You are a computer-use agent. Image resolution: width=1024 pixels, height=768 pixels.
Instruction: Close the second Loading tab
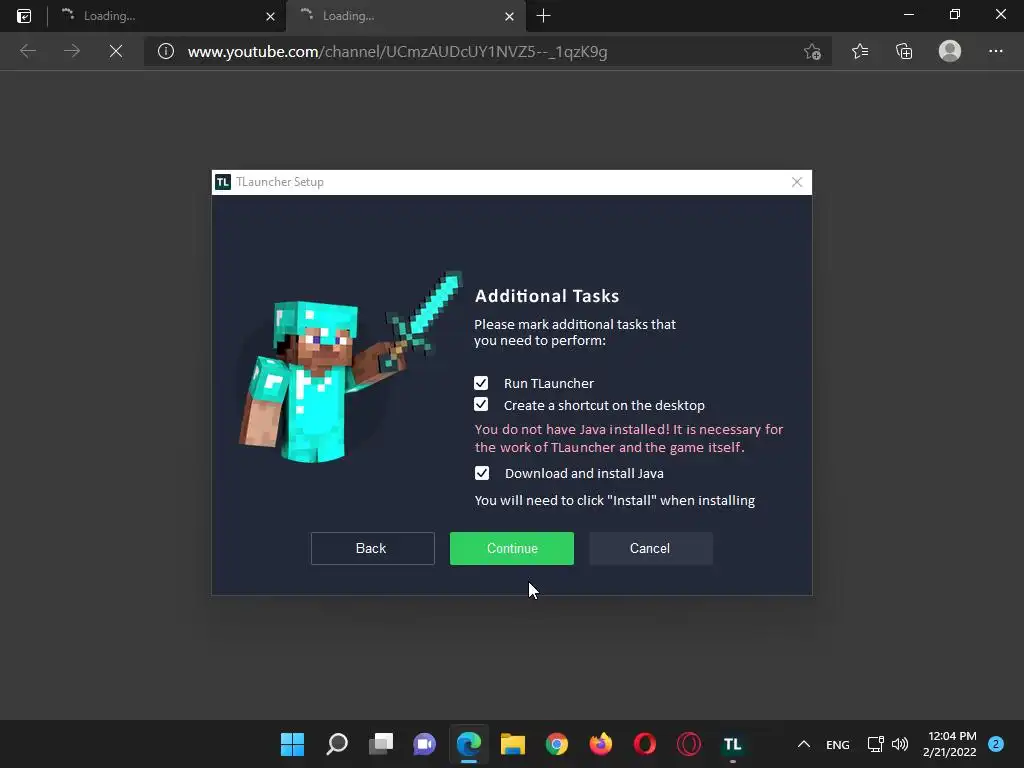509,16
